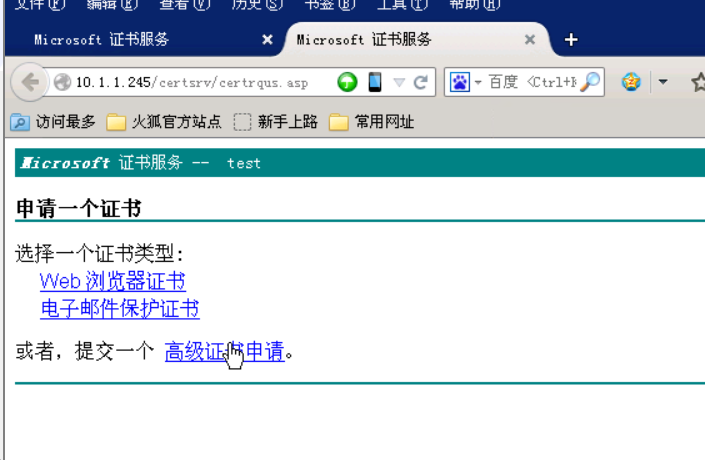
Task: Go back with the browser back arrow
Action: click(x=30, y=82)
